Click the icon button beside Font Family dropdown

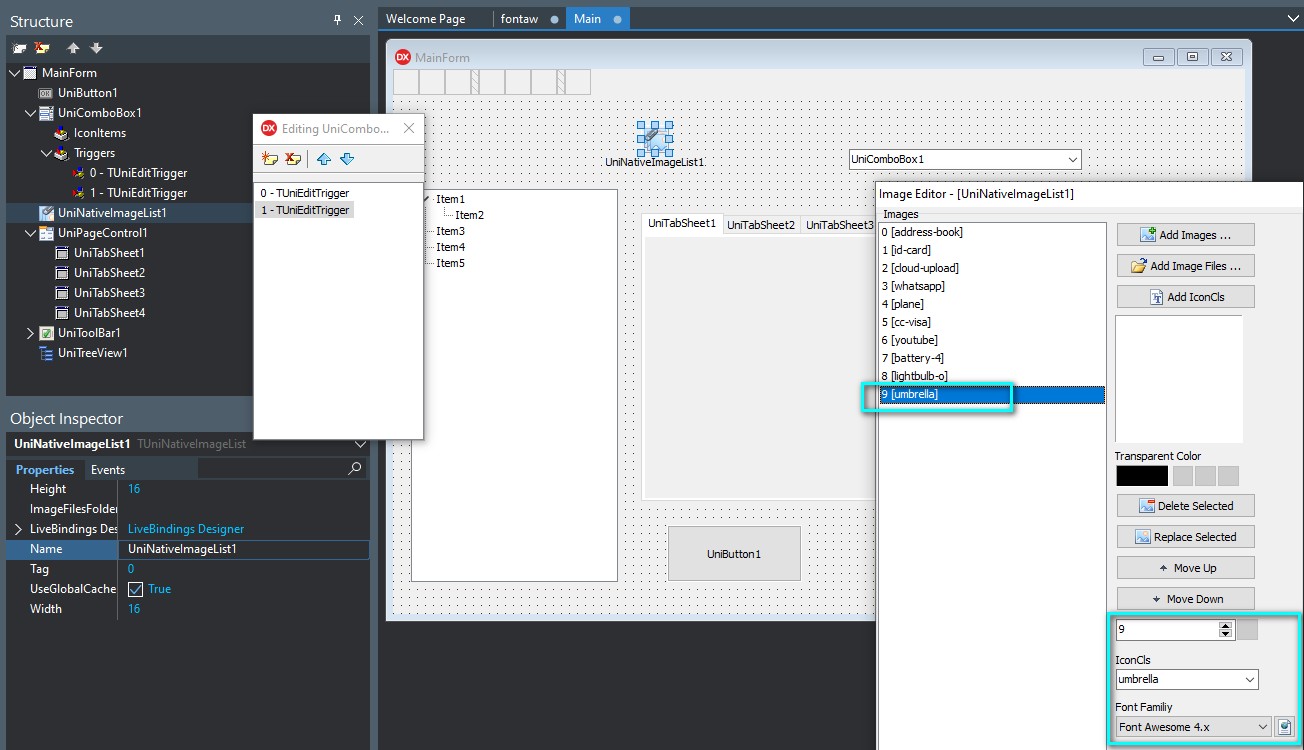click(x=1285, y=727)
